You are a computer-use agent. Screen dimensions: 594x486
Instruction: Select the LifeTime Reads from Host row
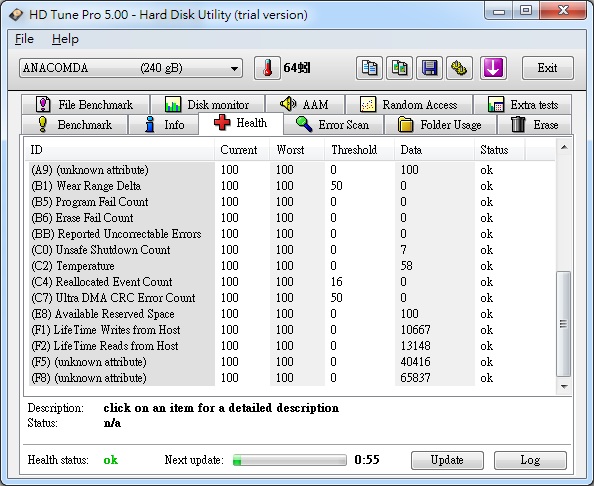pyautogui.click(x=292, y=346)
